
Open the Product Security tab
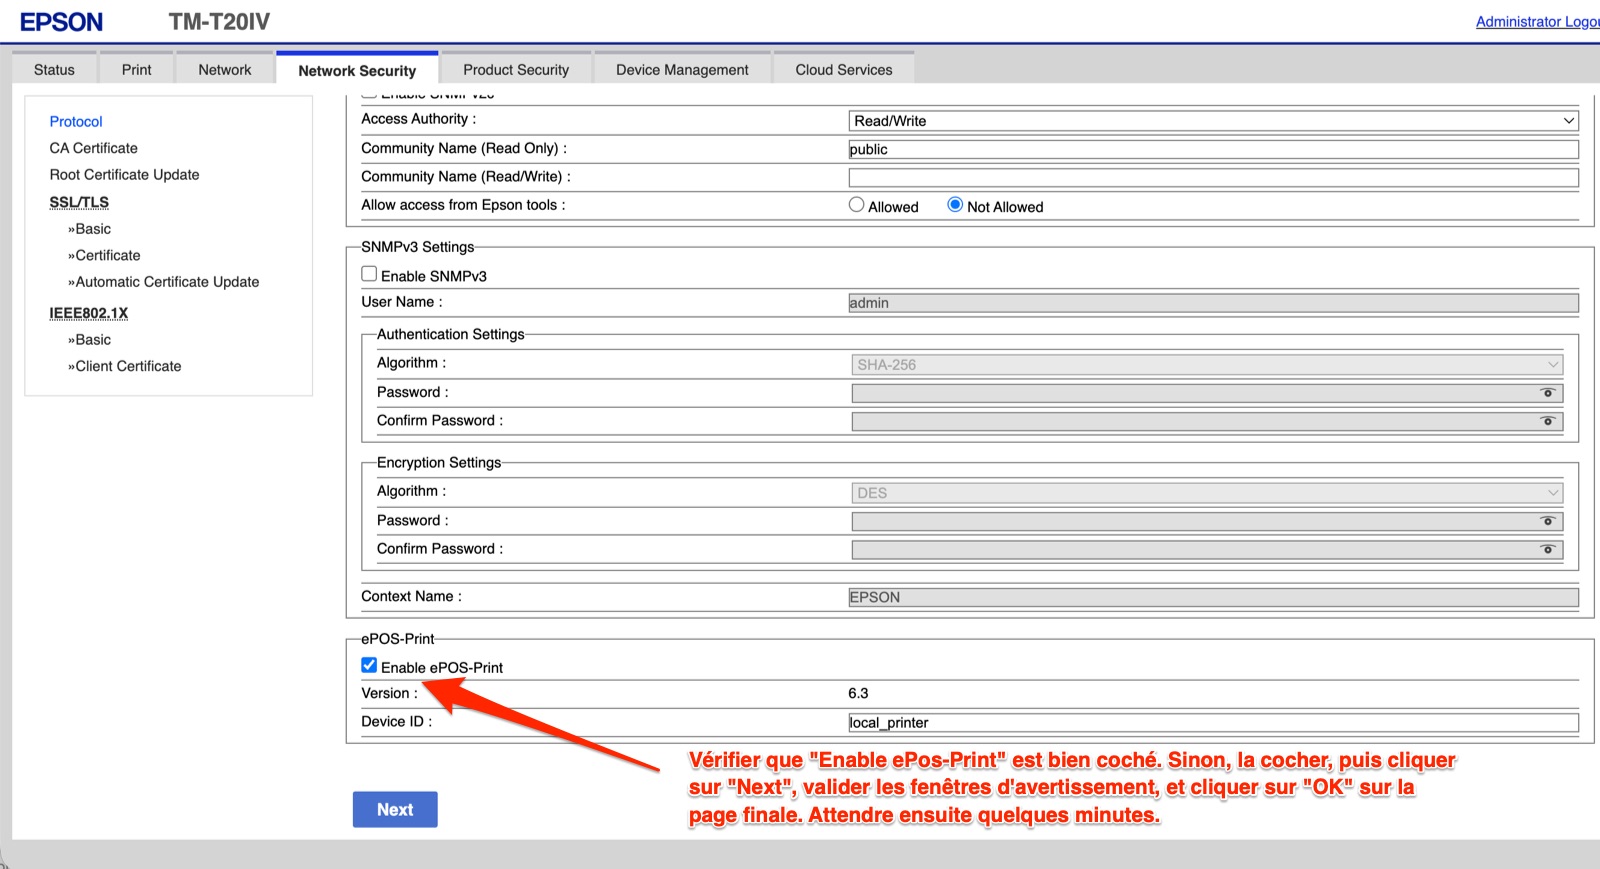(x=516, y=69)
